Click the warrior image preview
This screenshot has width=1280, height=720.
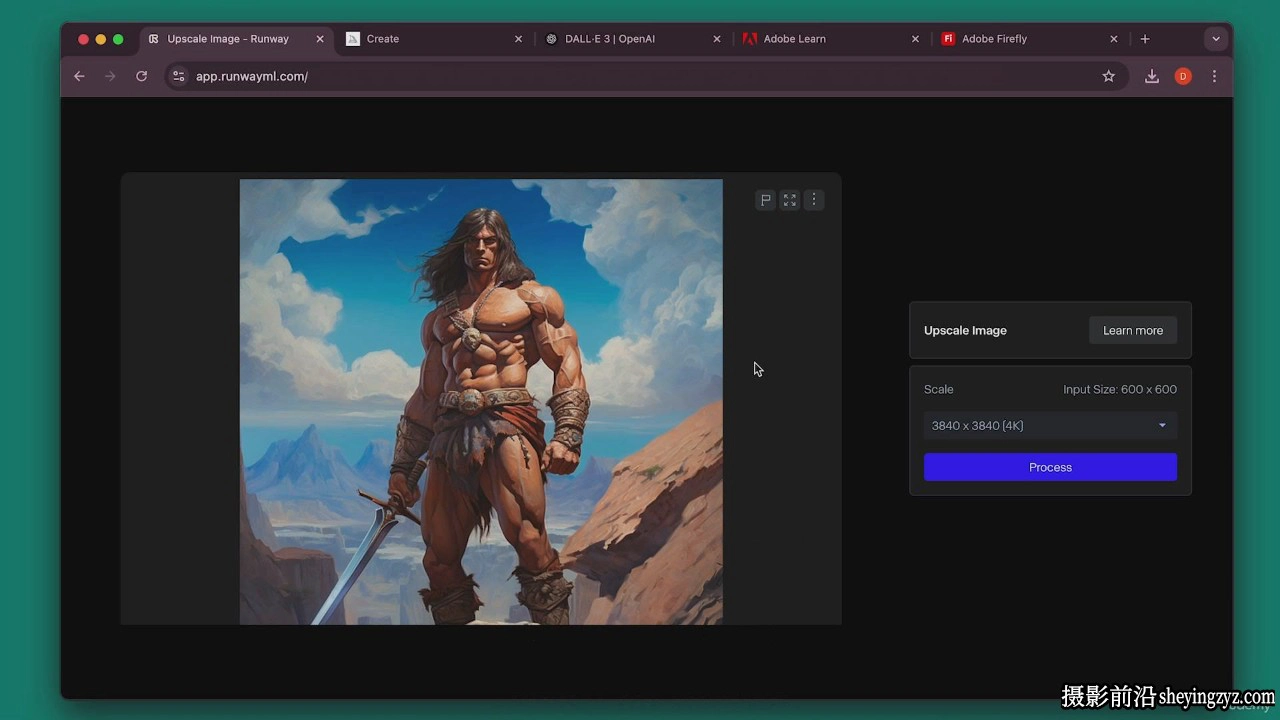[481, 402]
